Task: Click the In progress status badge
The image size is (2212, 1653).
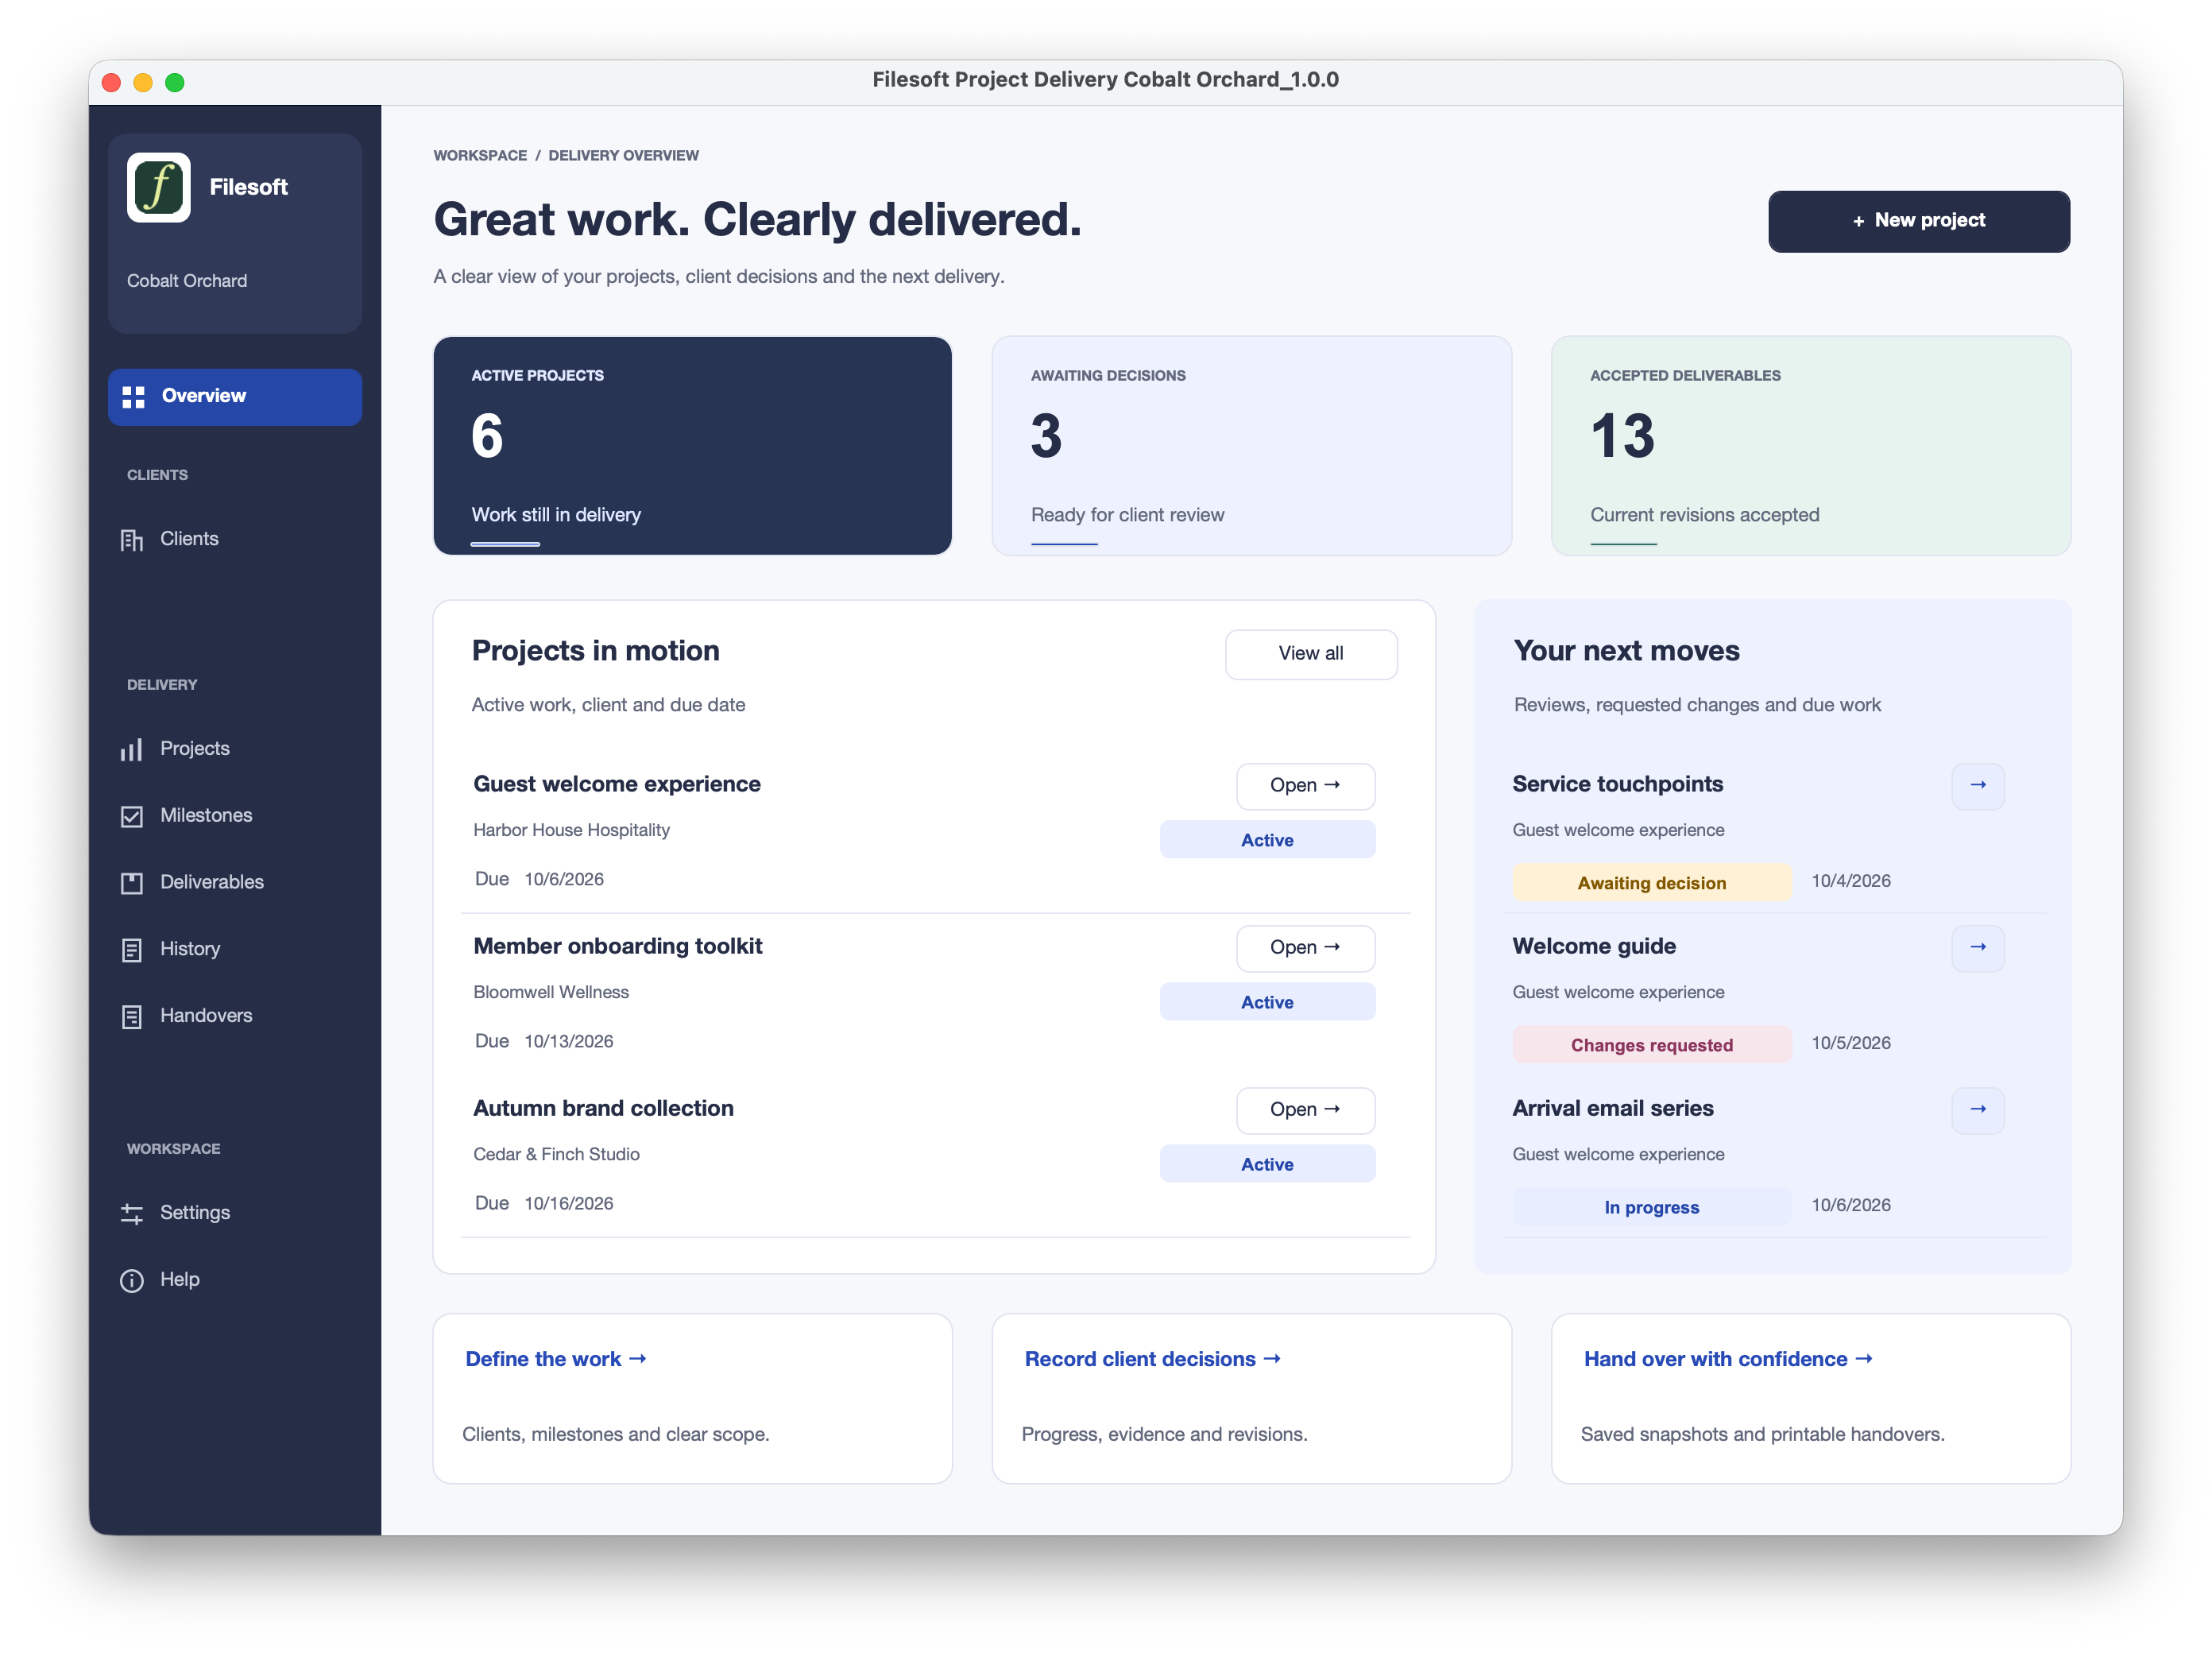Action: [x=1651, y=1208]
